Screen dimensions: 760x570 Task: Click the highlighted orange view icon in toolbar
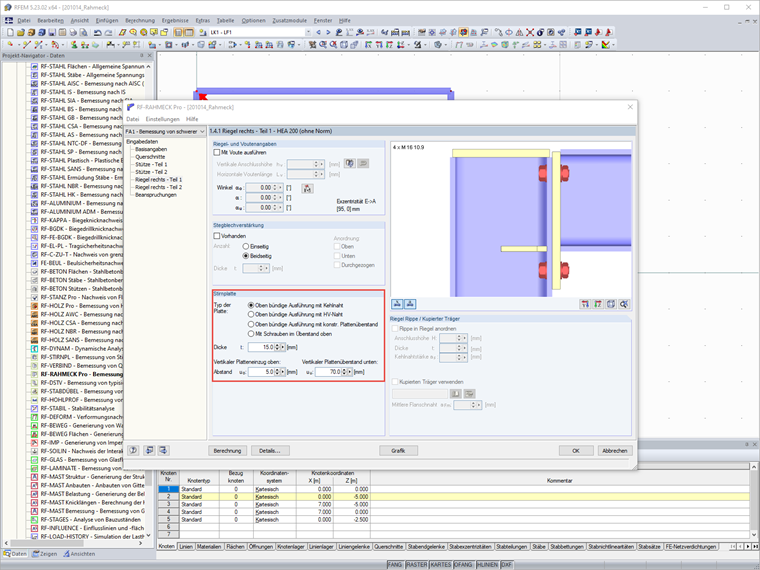tap(463, 32)
